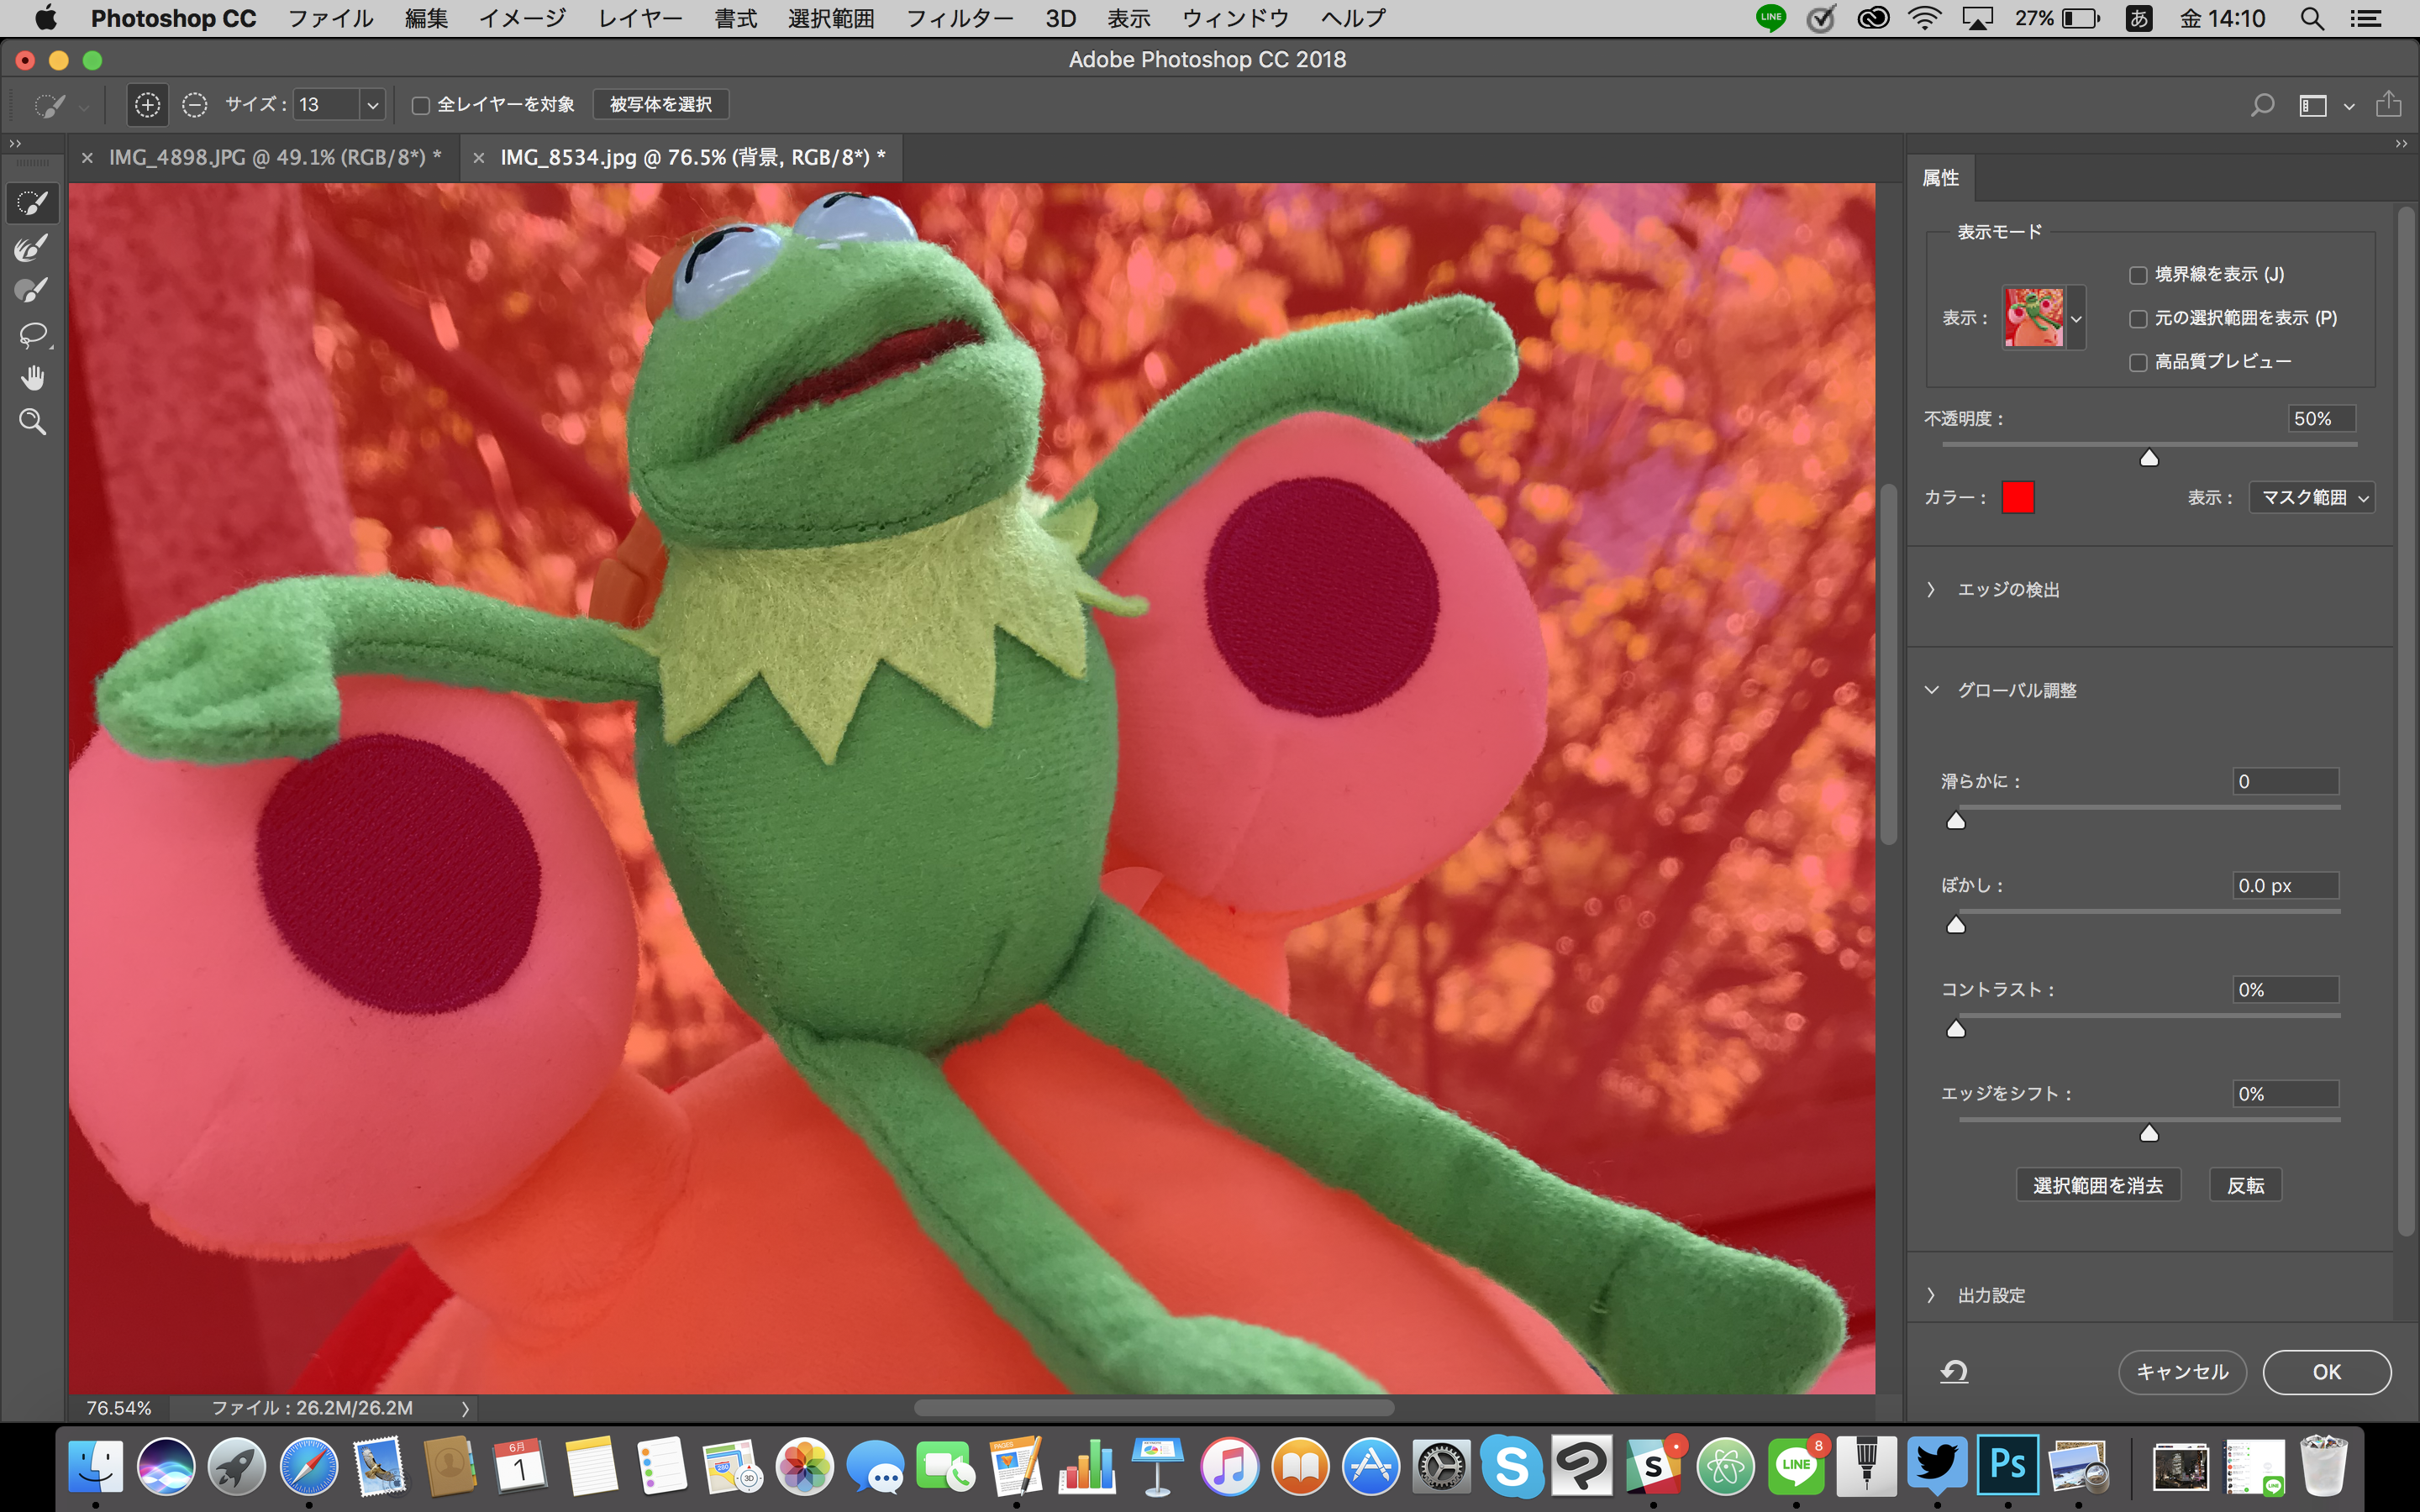Click the 76.54% zoom level field
This screenshot has width=2420, height=1512.
[119, 1408]
